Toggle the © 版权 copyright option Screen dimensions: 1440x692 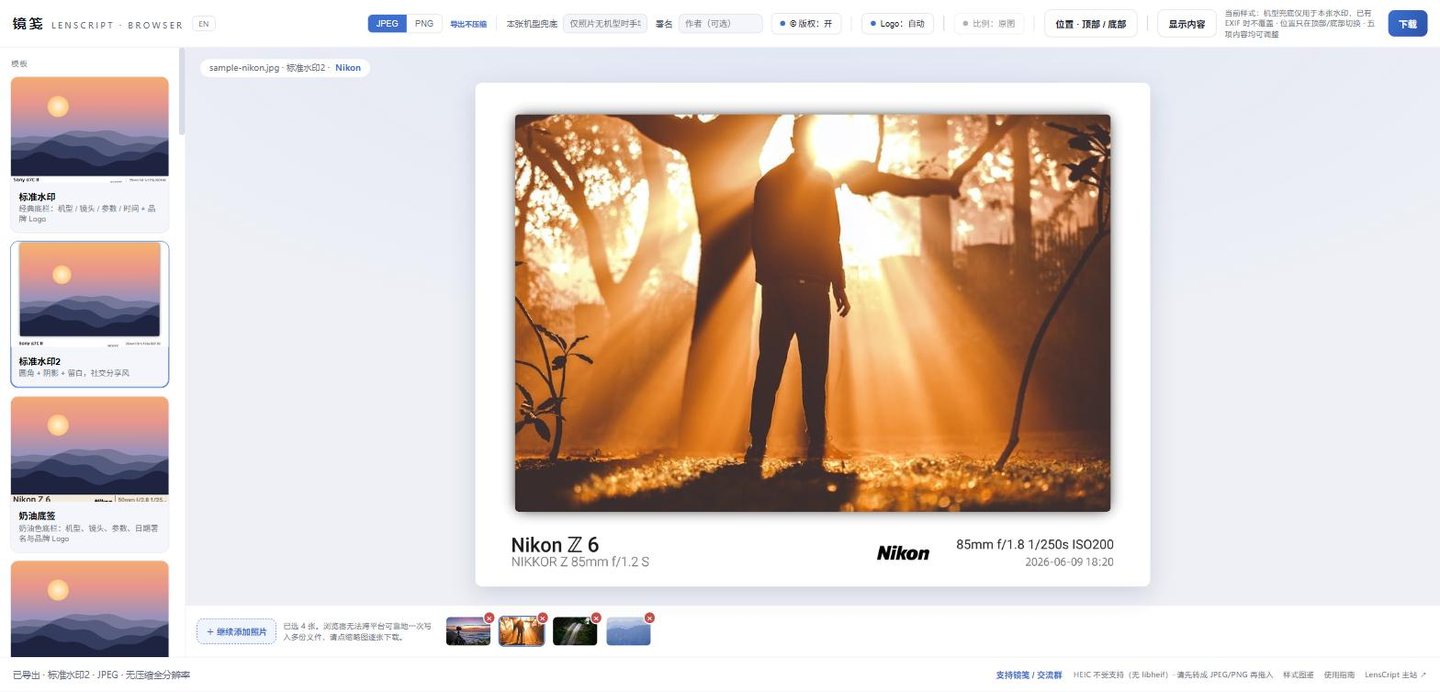coord(806,23)
